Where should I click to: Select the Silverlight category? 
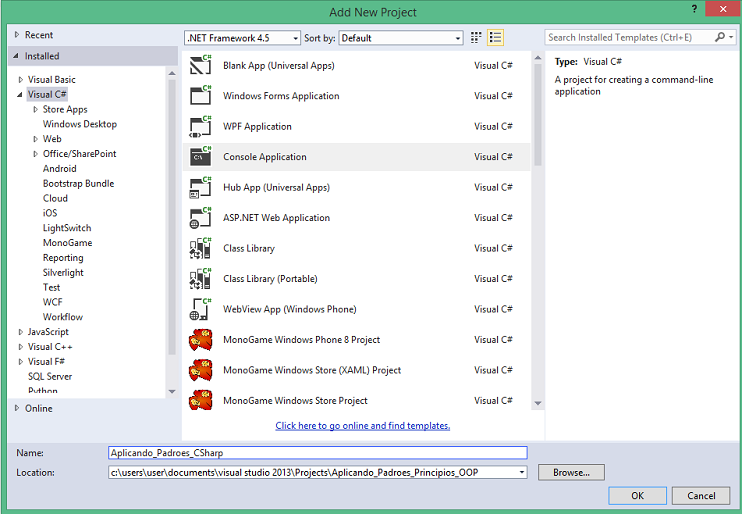(x=63, y=273)
